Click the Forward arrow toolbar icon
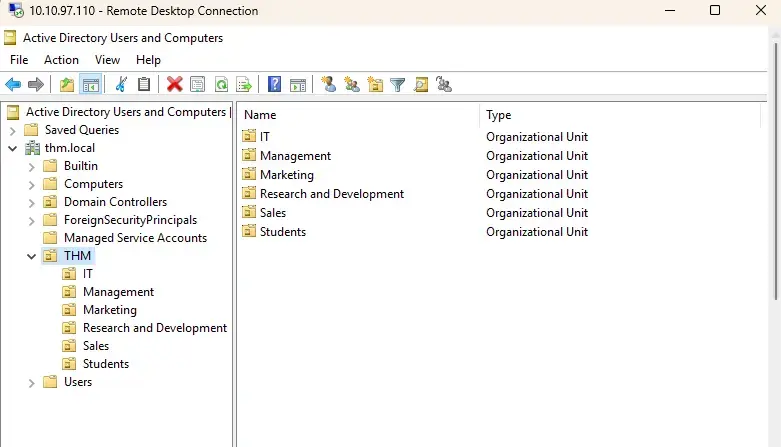781x447 pixels. point(36,85)
